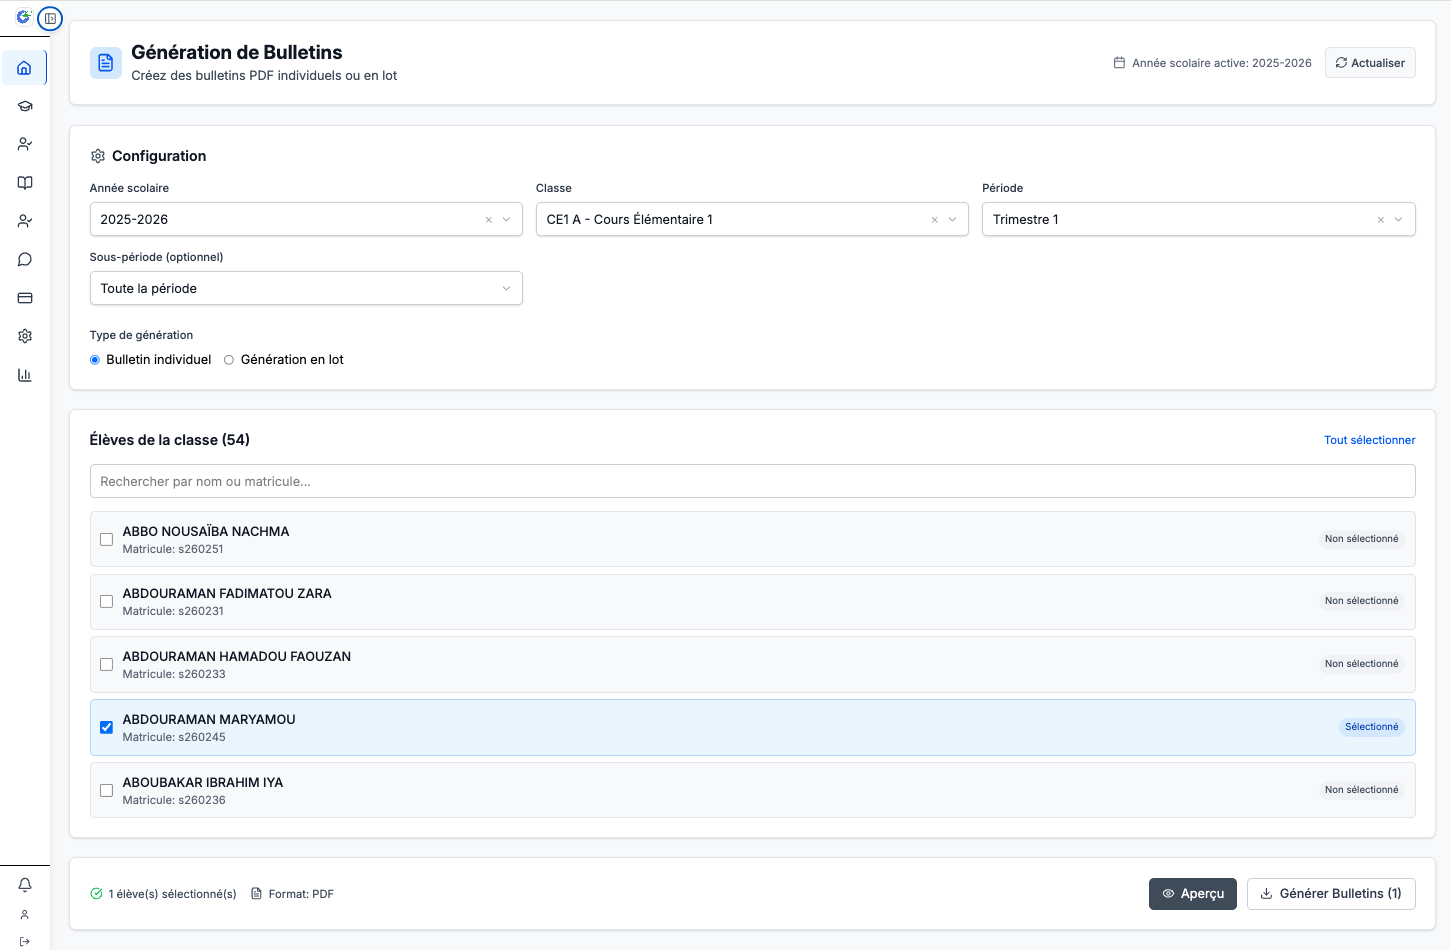
Task: Open the Home dashboard sidebar icon
Action: tap(24, 67)
